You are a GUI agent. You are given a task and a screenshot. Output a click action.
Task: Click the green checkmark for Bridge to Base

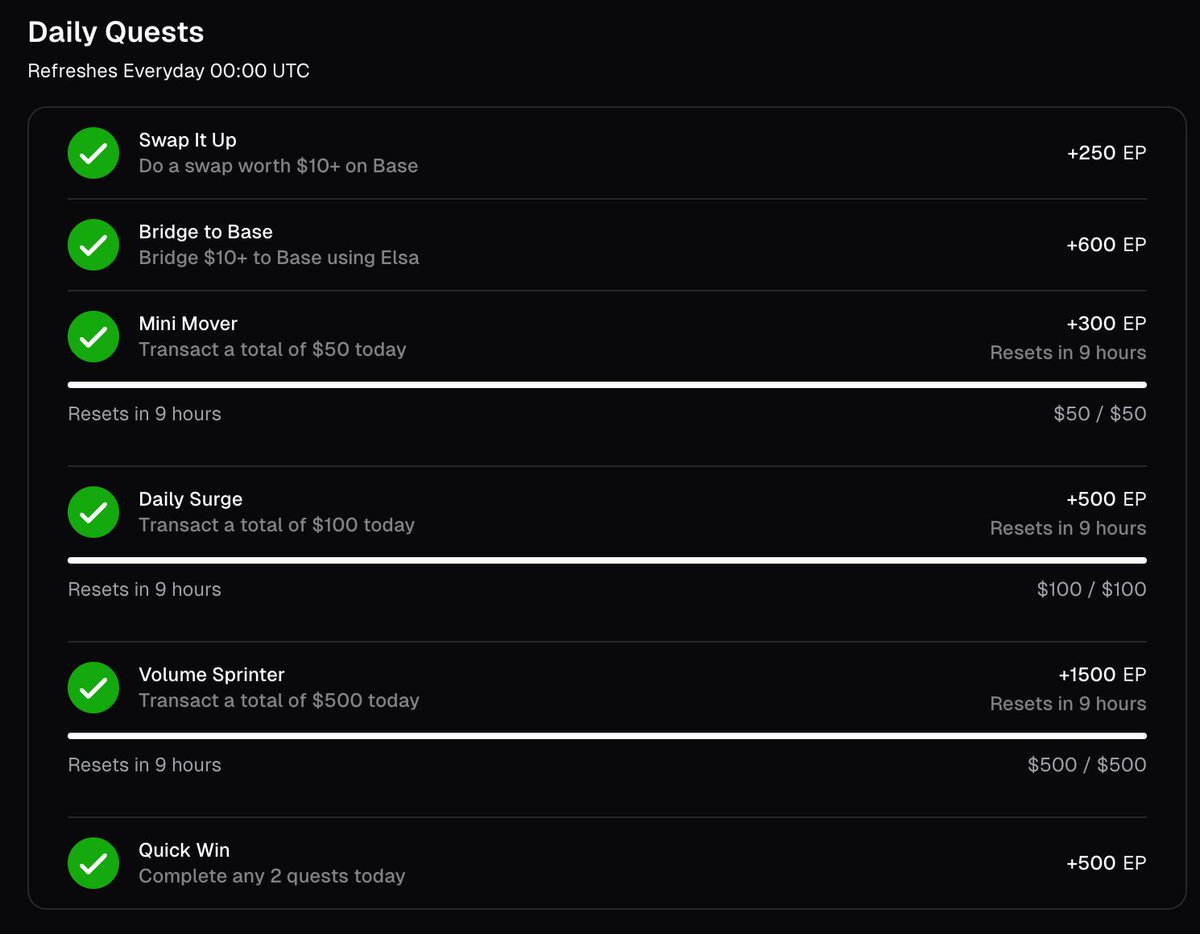coord(93,245)
